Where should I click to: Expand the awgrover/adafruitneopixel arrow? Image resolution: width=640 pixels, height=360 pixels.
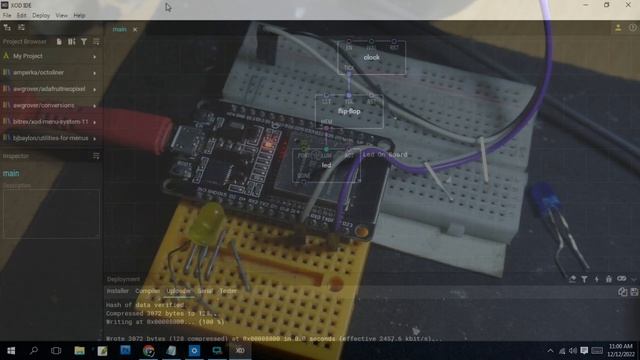(x=95, y=89)
